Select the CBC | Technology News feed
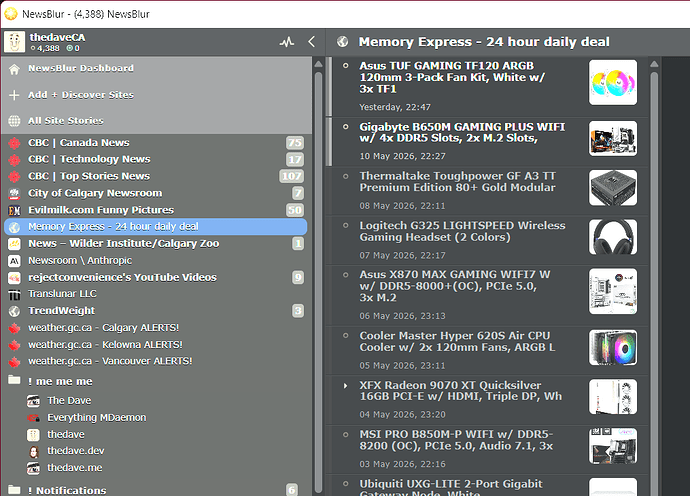Screen dimensions: 690x496 156,159
